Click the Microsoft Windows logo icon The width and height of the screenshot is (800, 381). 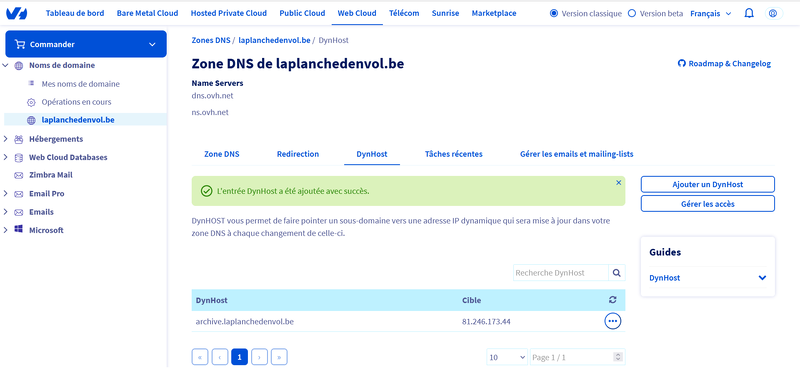19,230
